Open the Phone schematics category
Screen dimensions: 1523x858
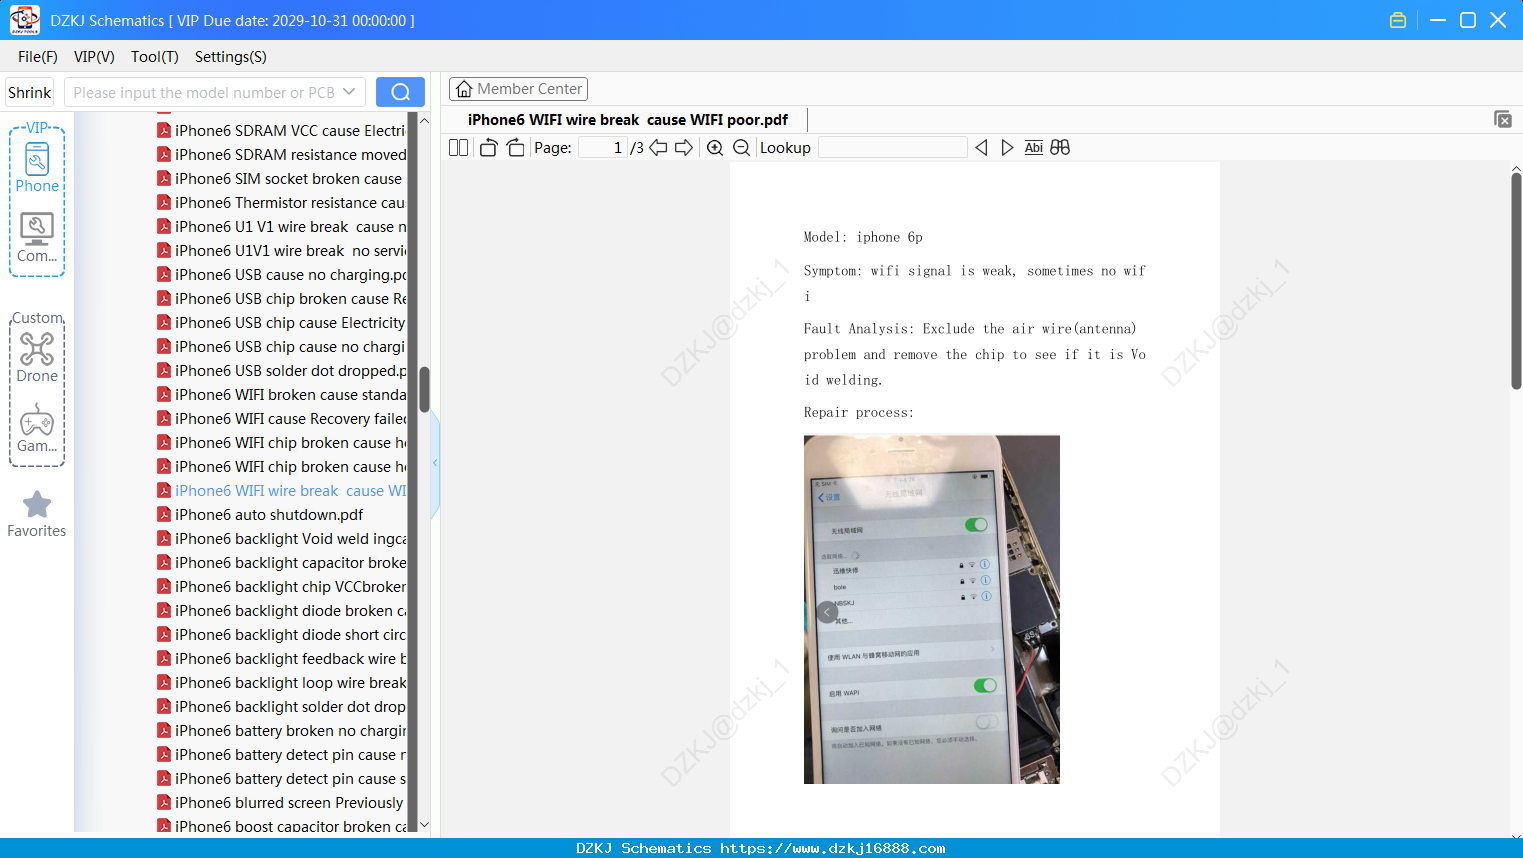tap(37, 167)
